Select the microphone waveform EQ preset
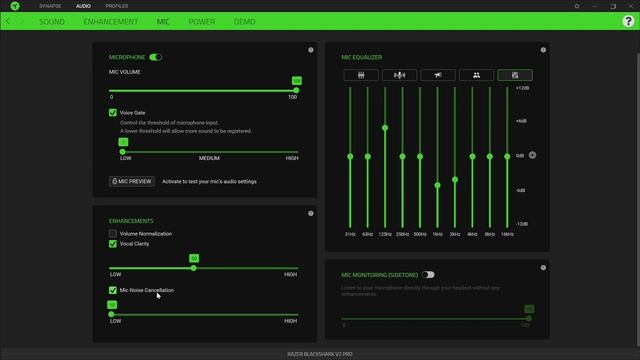The width and height of the screenshot is (640, 360). 399,75
